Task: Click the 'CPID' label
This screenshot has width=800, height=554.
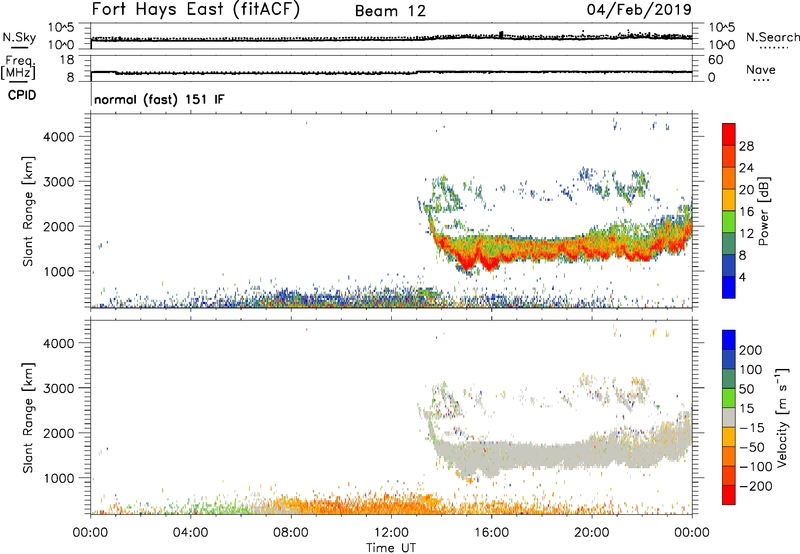Action: point(22,95)
